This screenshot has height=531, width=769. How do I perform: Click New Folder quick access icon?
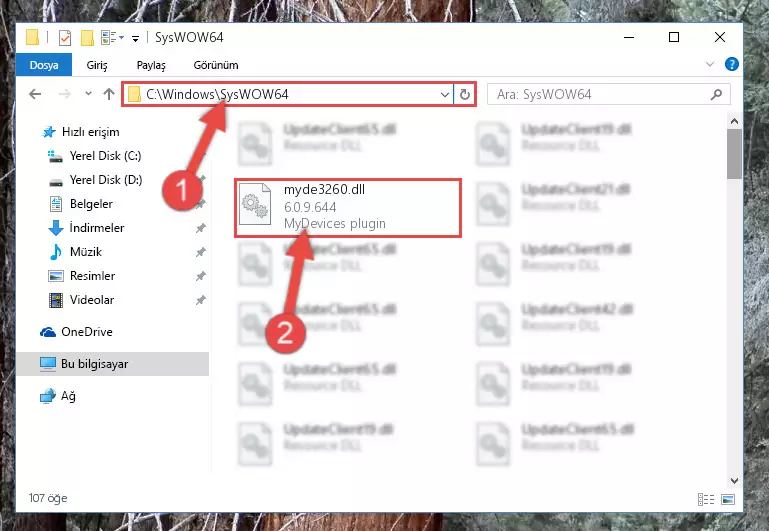coord(87,38)
